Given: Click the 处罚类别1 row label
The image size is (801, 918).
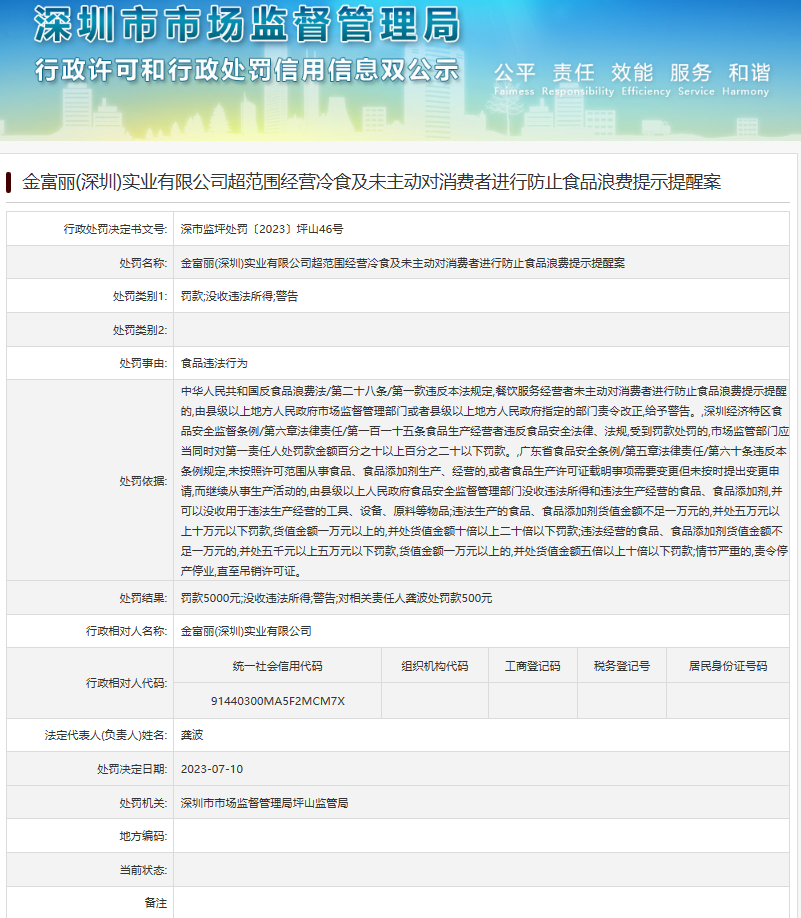Looking at the screenshot, I should [x=140, y=296].
